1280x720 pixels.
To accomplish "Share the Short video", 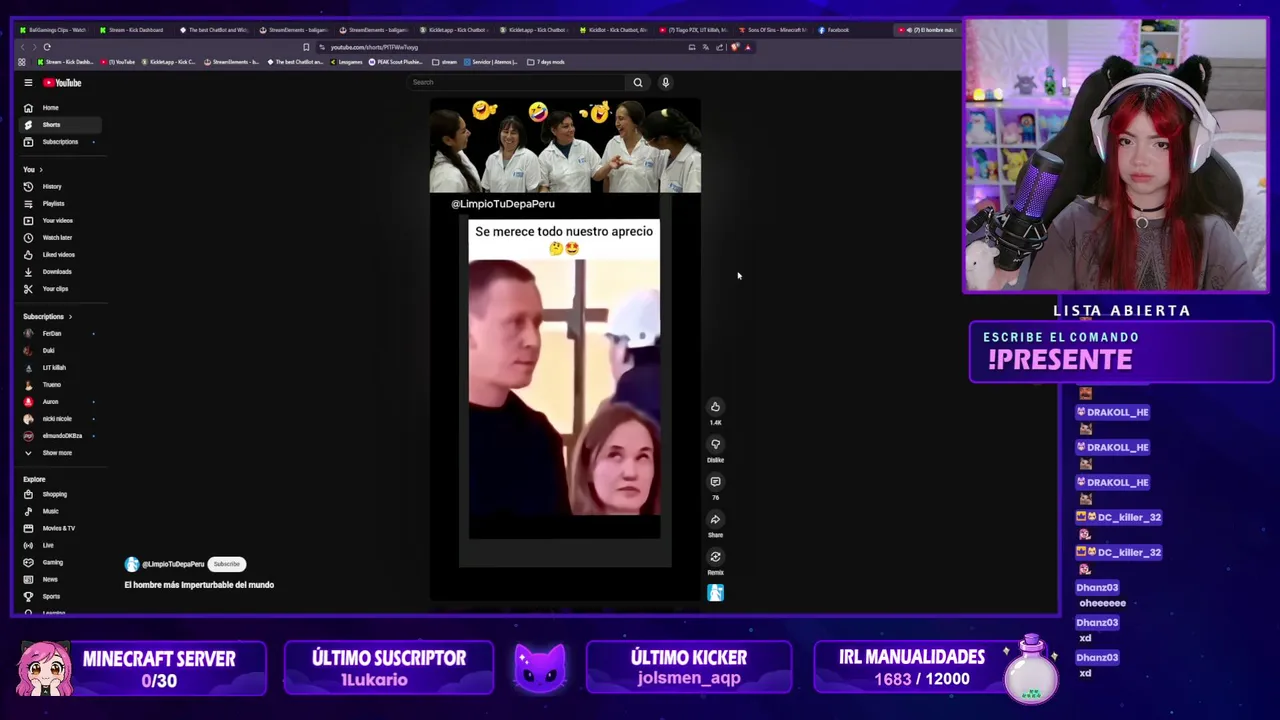I will pyautogui.click(x=715, y=519).
